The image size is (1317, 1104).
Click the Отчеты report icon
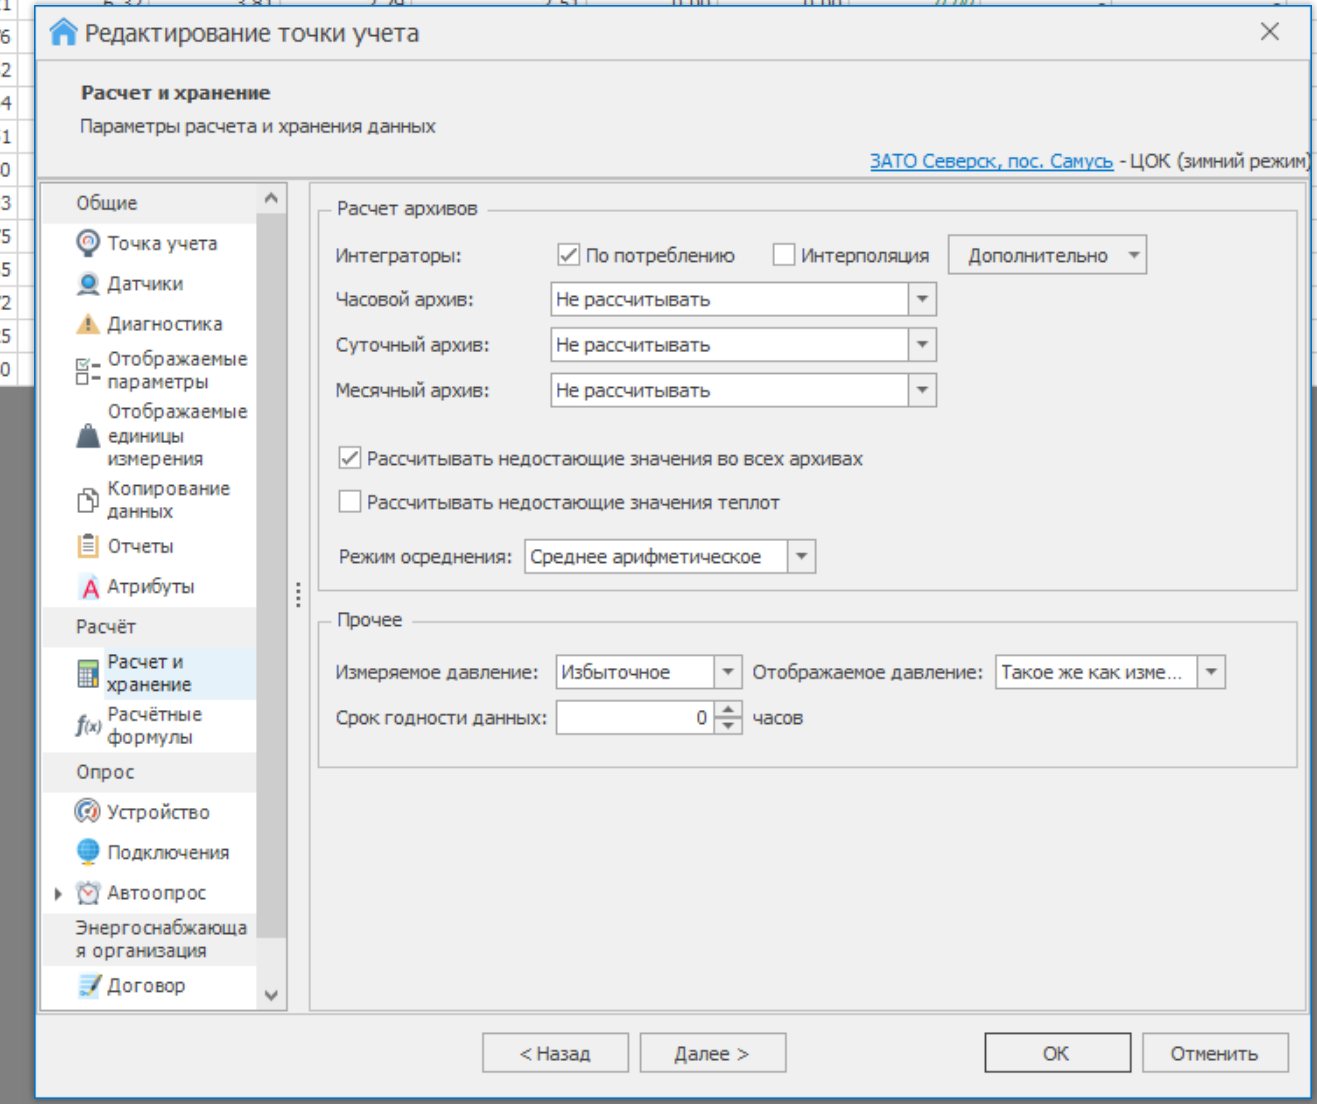[88, 546]
